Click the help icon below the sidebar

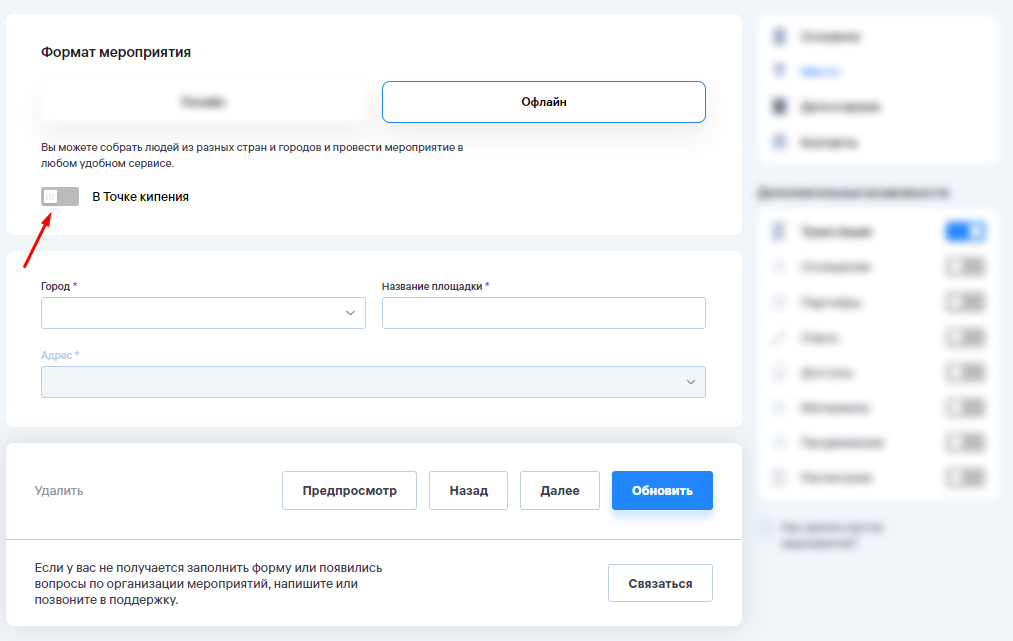(766, 527)
